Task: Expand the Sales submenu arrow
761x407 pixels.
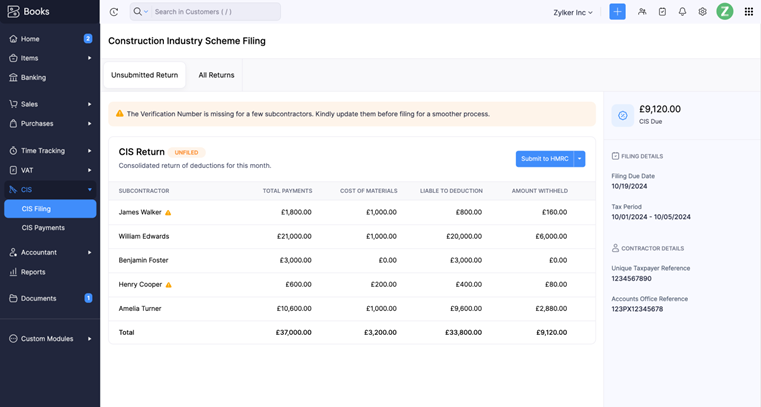Action: [89, 104]
